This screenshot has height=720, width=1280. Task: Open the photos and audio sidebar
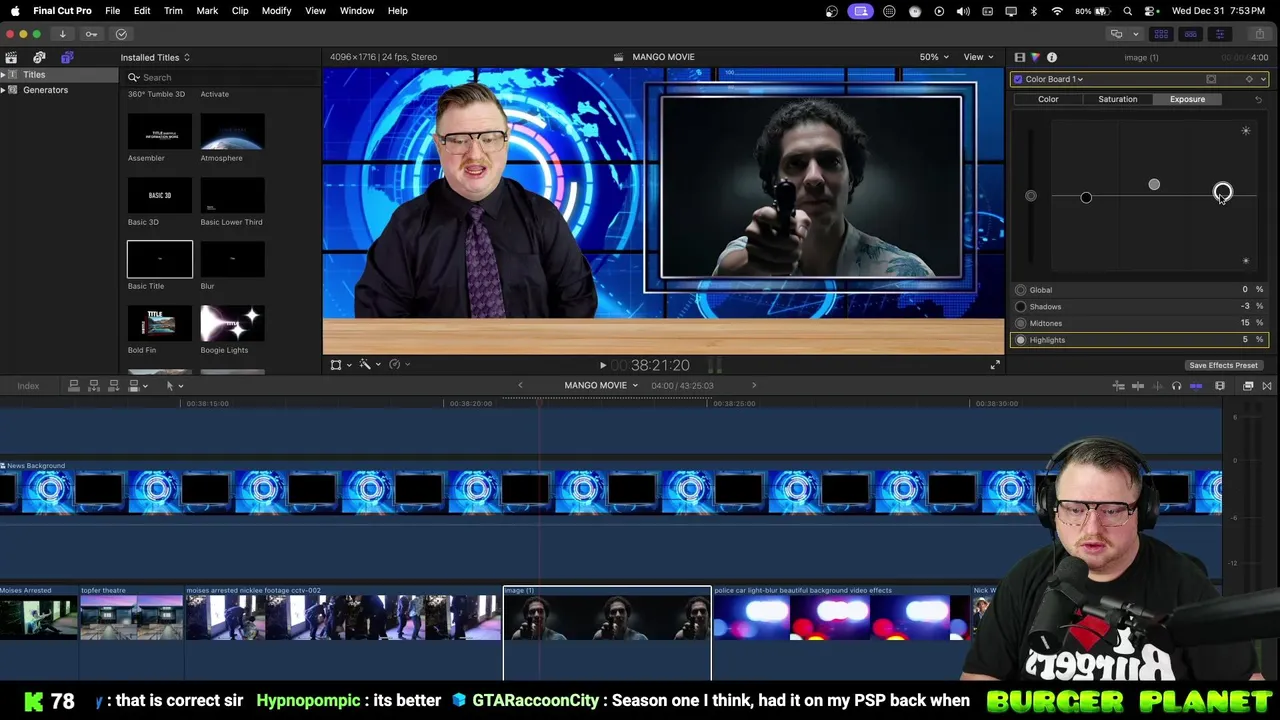[x=39, y=57]
